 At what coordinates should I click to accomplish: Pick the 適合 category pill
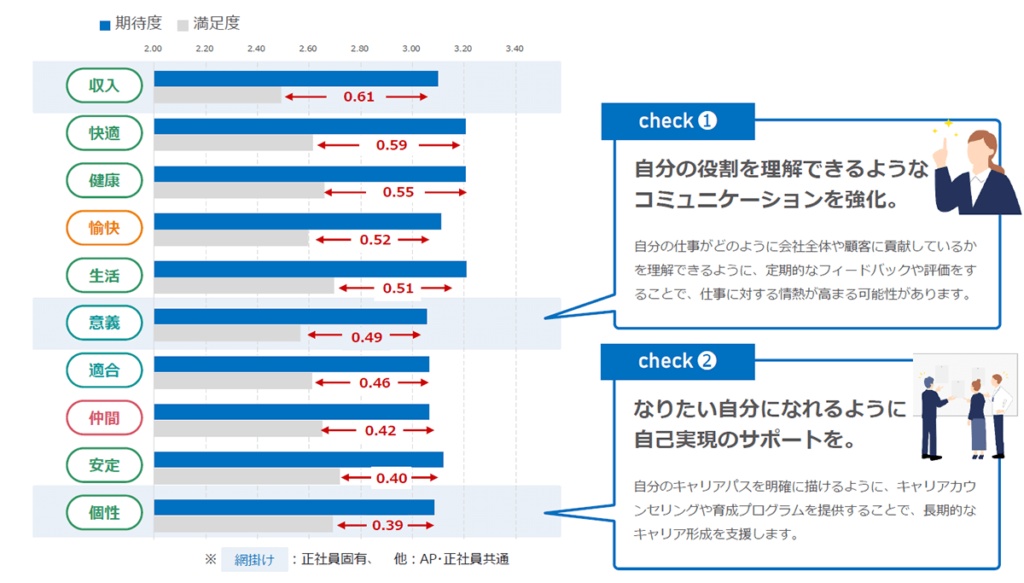coord(104,371)
